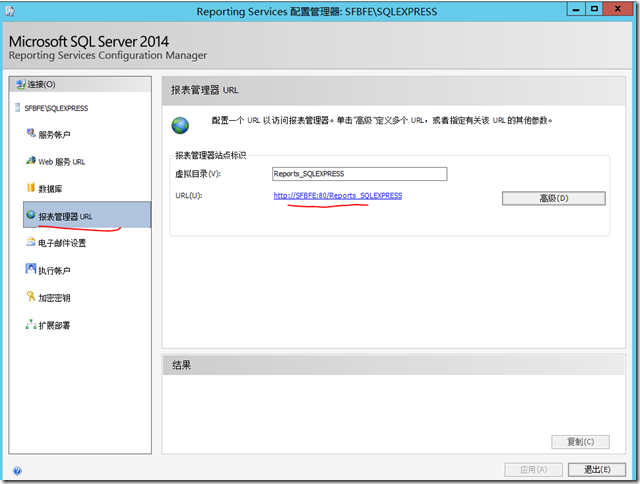Click the blue help icon at bottom left

click(x=17, y=471)
